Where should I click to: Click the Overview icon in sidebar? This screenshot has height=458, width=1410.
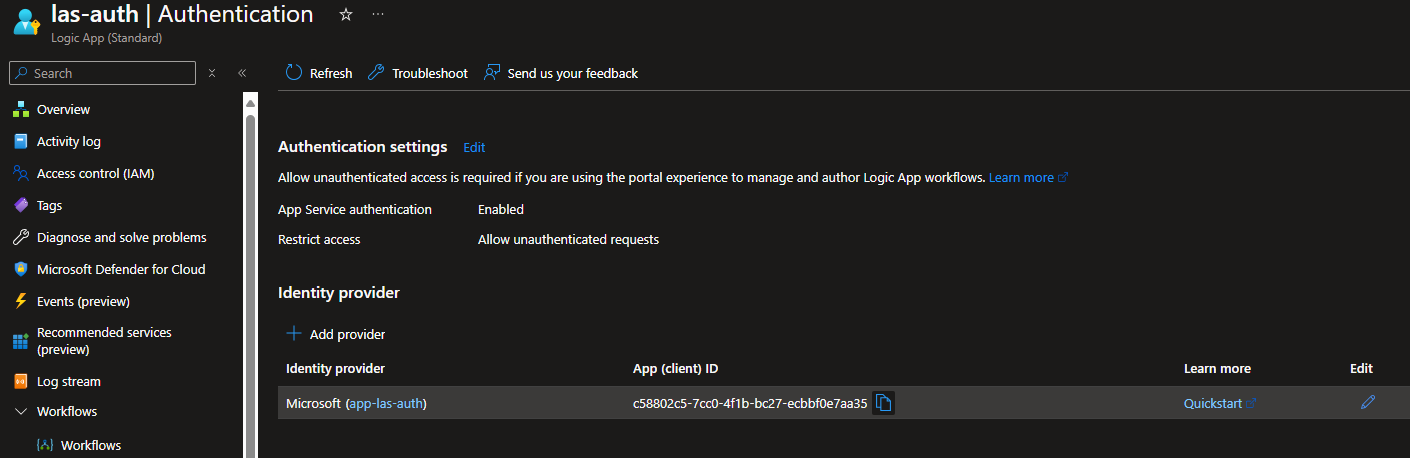coord(21,109)
